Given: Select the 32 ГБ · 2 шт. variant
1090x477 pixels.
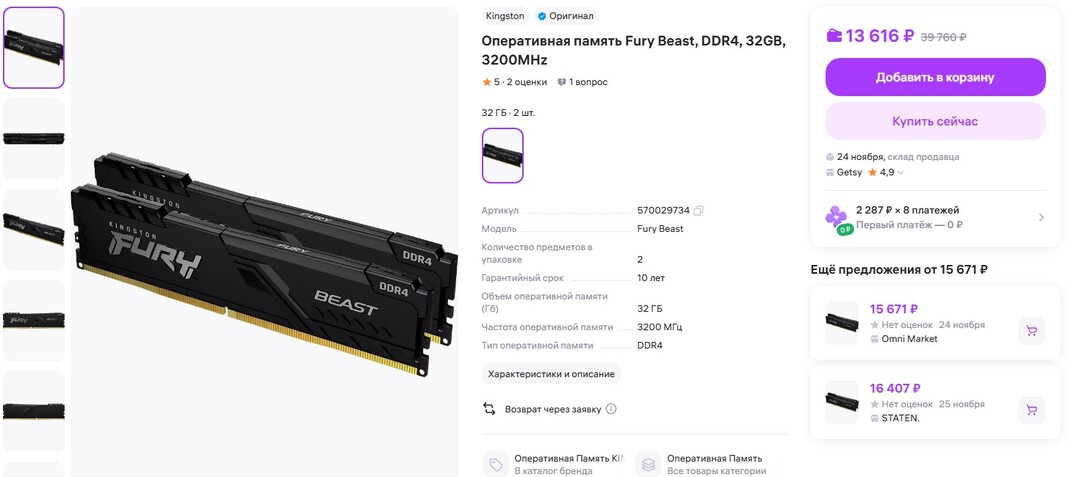Looking at the screenshot, I should pos(503,156).
